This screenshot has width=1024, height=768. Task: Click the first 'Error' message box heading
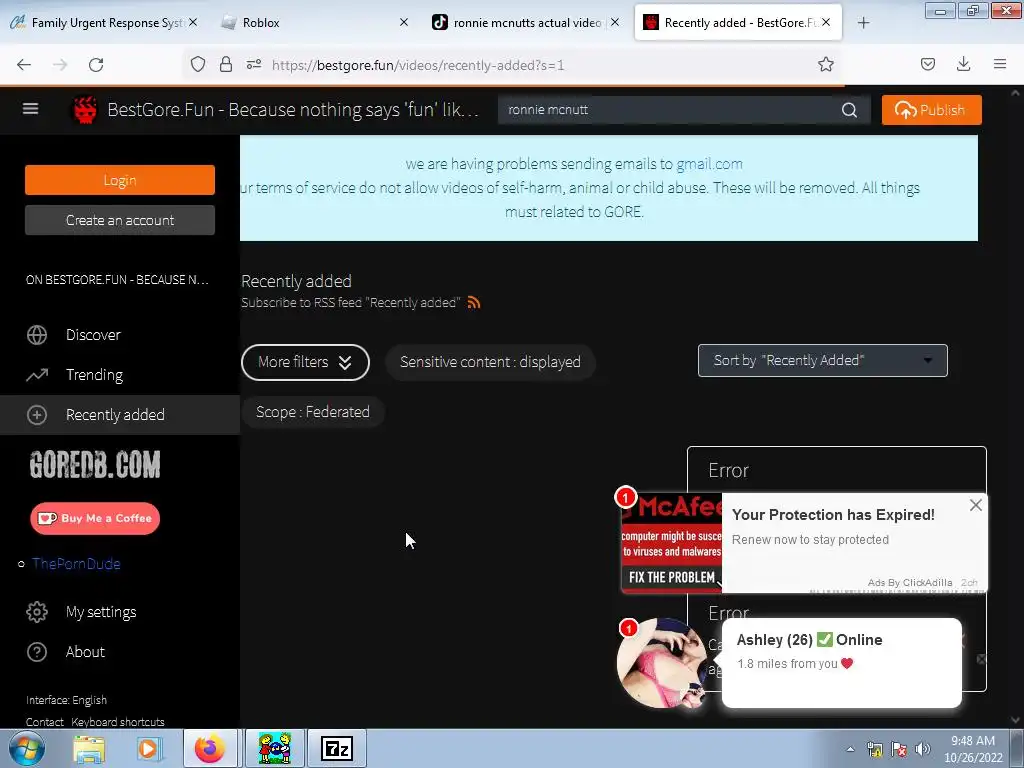point(728,470)
